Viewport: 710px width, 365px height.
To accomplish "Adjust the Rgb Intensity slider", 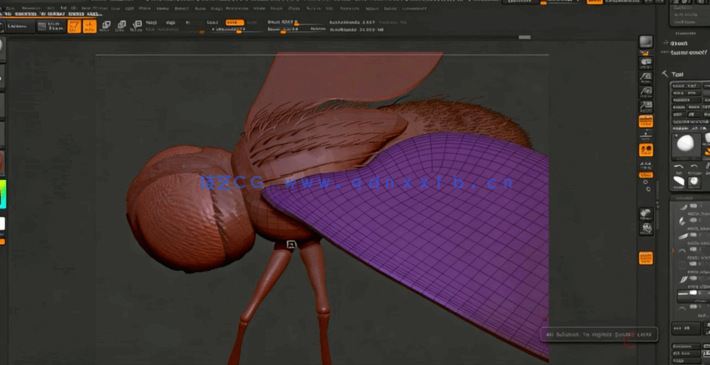I will [176, 30].
